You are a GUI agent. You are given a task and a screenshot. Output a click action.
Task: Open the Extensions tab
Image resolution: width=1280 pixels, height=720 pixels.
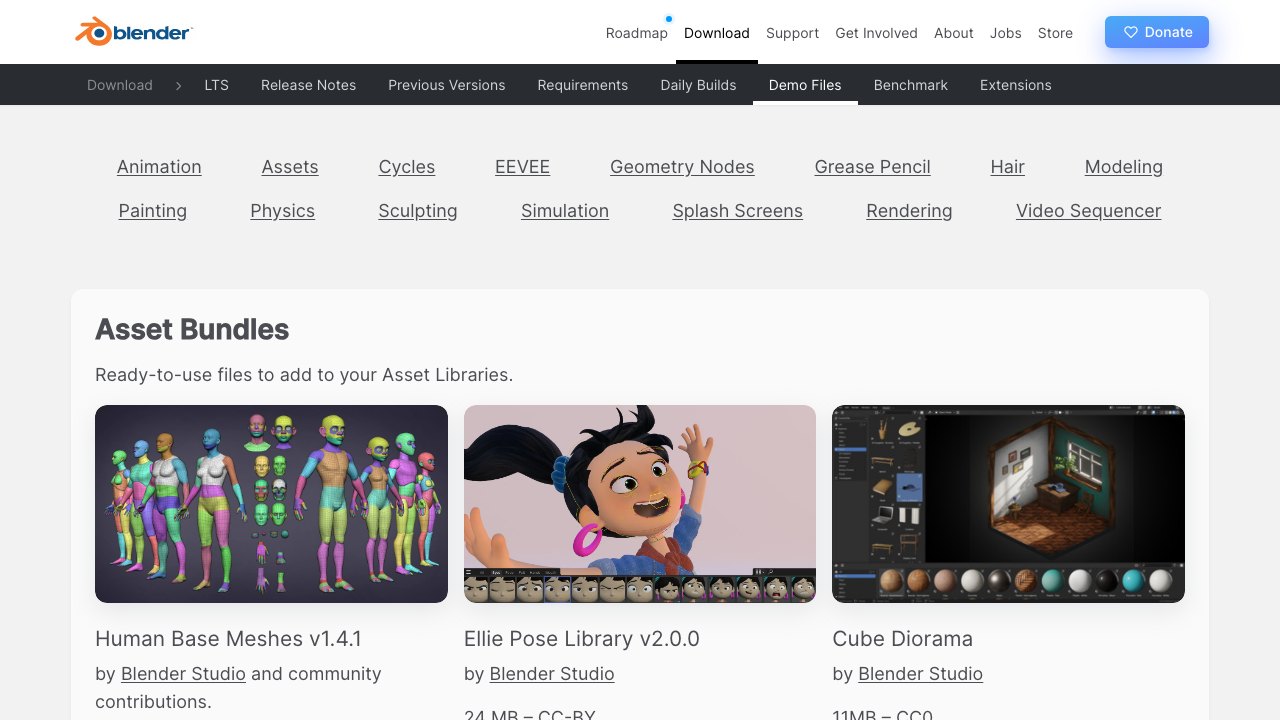(x=1015, y=85)
